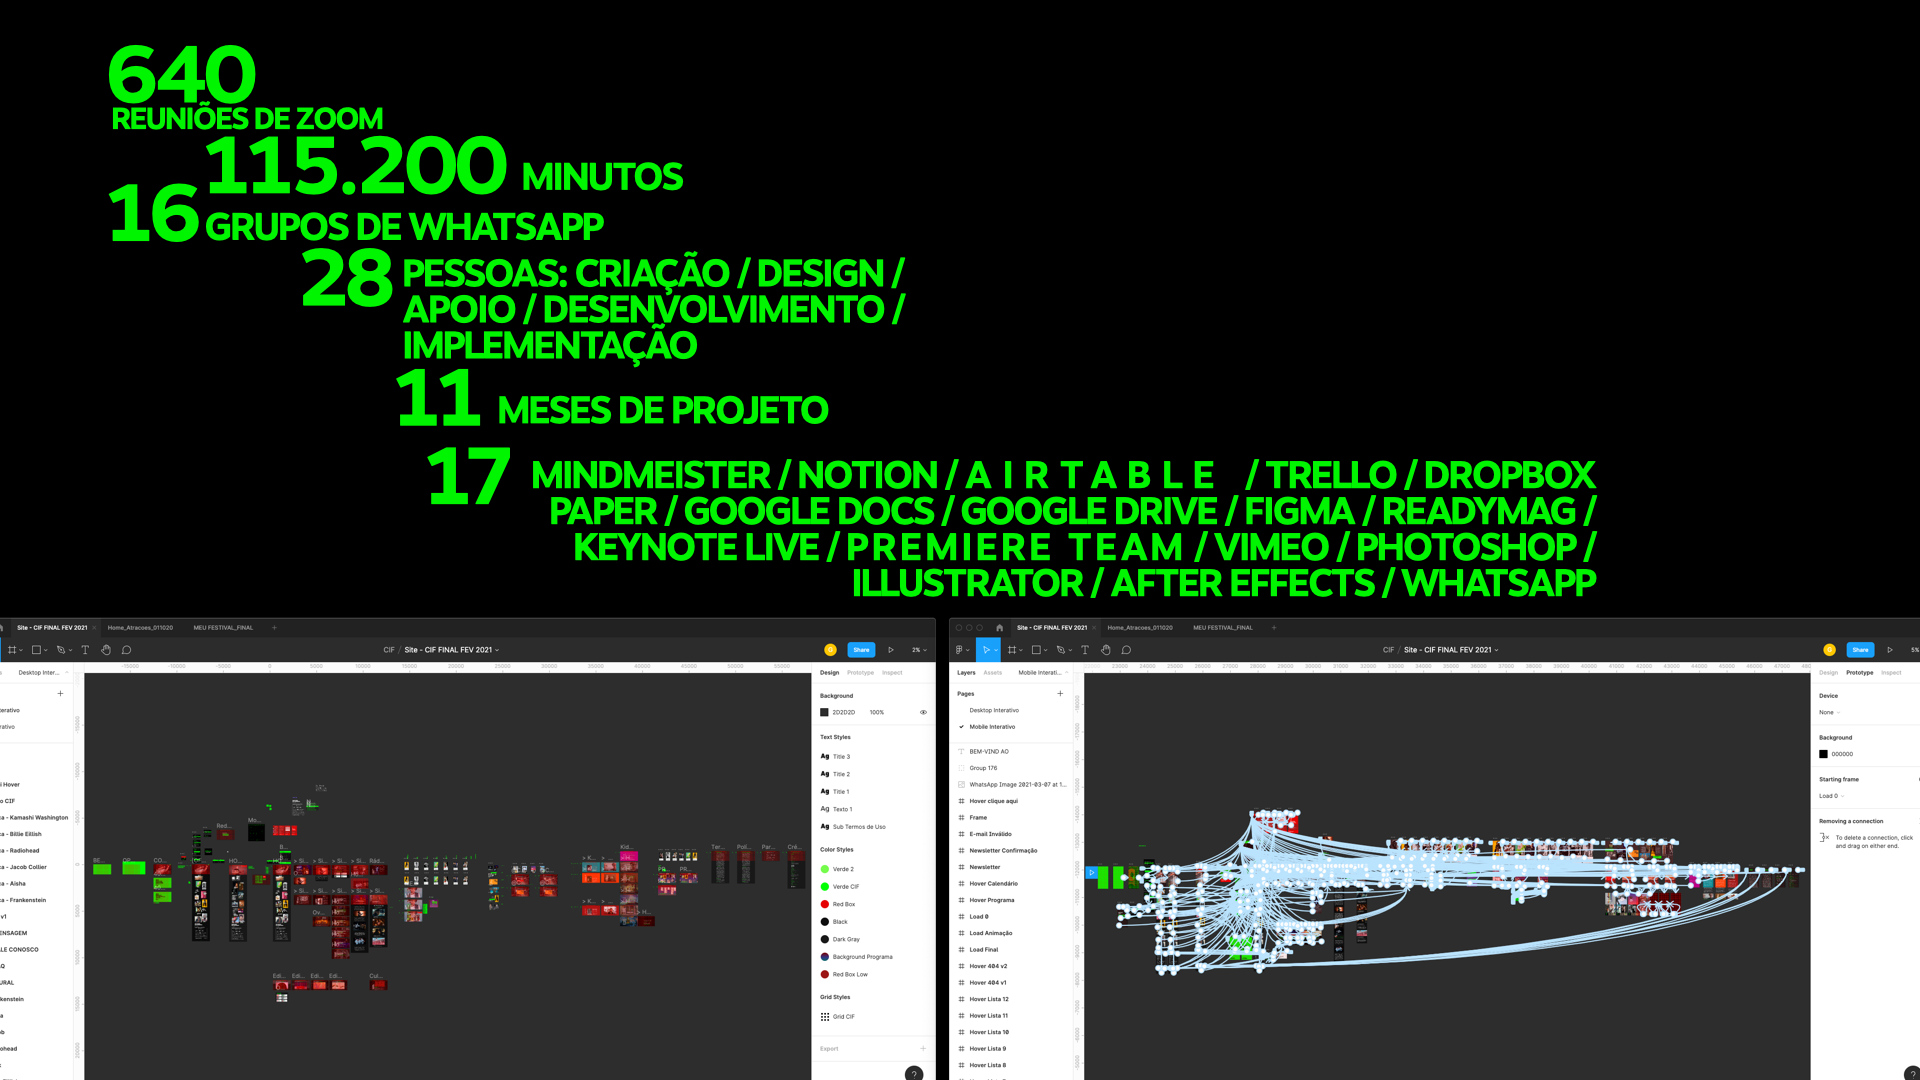The image size is (1920, 1080).
Task: Open the Figma main menu in right window
Action: (x=960, y=650)
